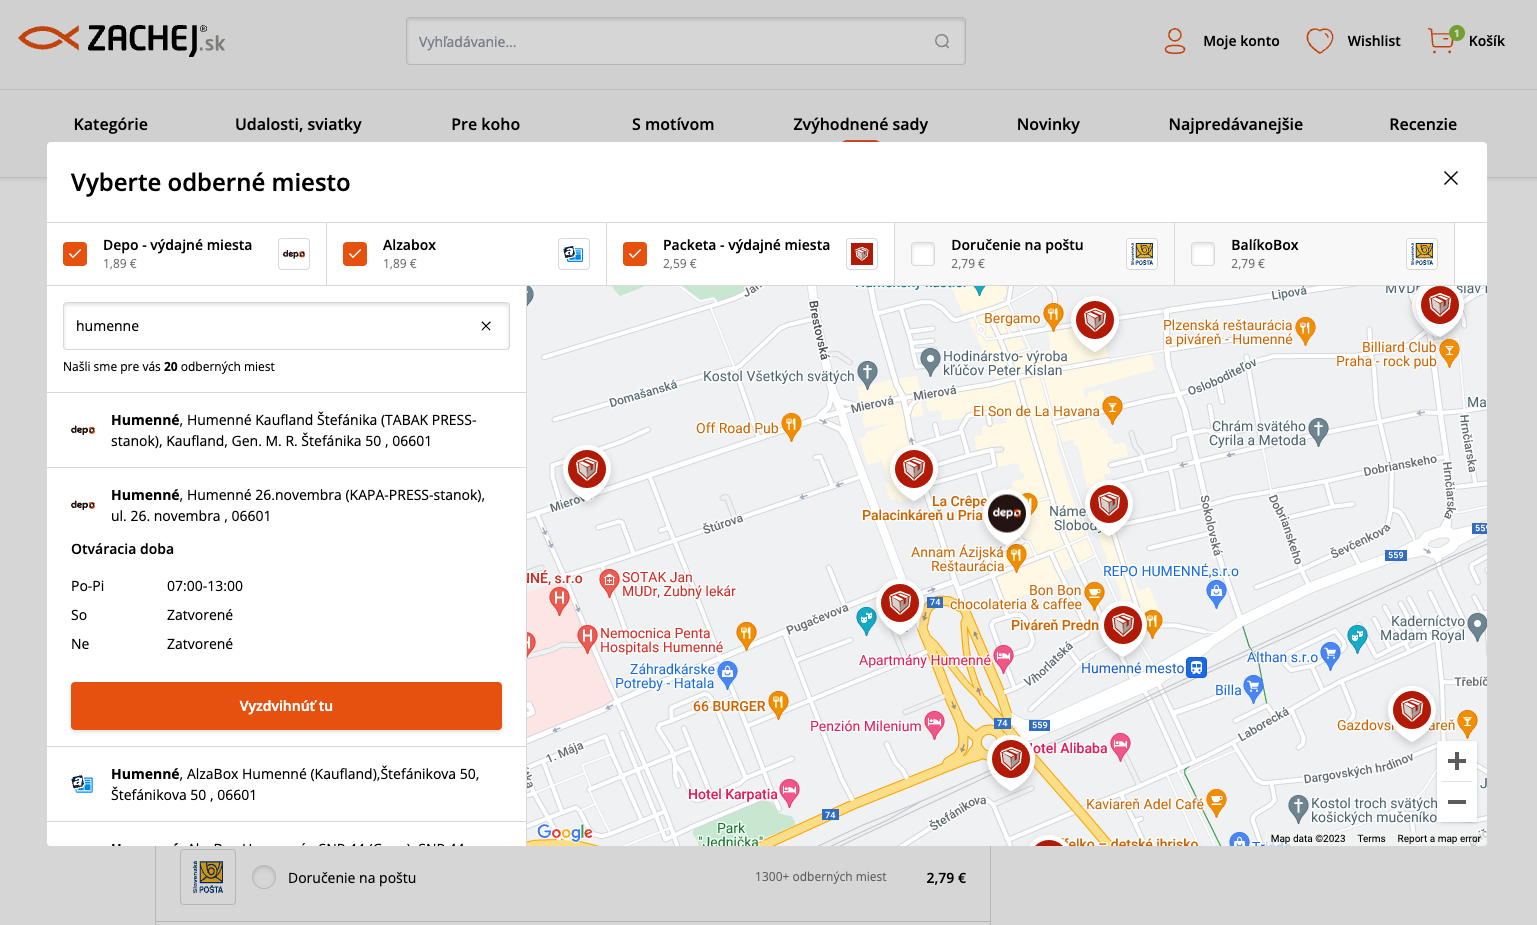1537x925 pixels.
Task: Zoom out on the map
Action: [1457, 802]
